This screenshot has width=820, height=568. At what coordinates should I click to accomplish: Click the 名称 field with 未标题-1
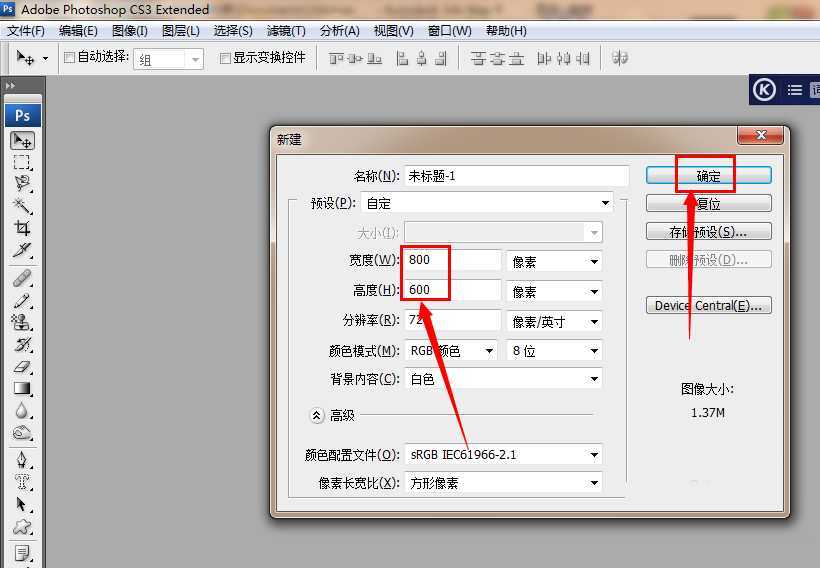point(516,176)
